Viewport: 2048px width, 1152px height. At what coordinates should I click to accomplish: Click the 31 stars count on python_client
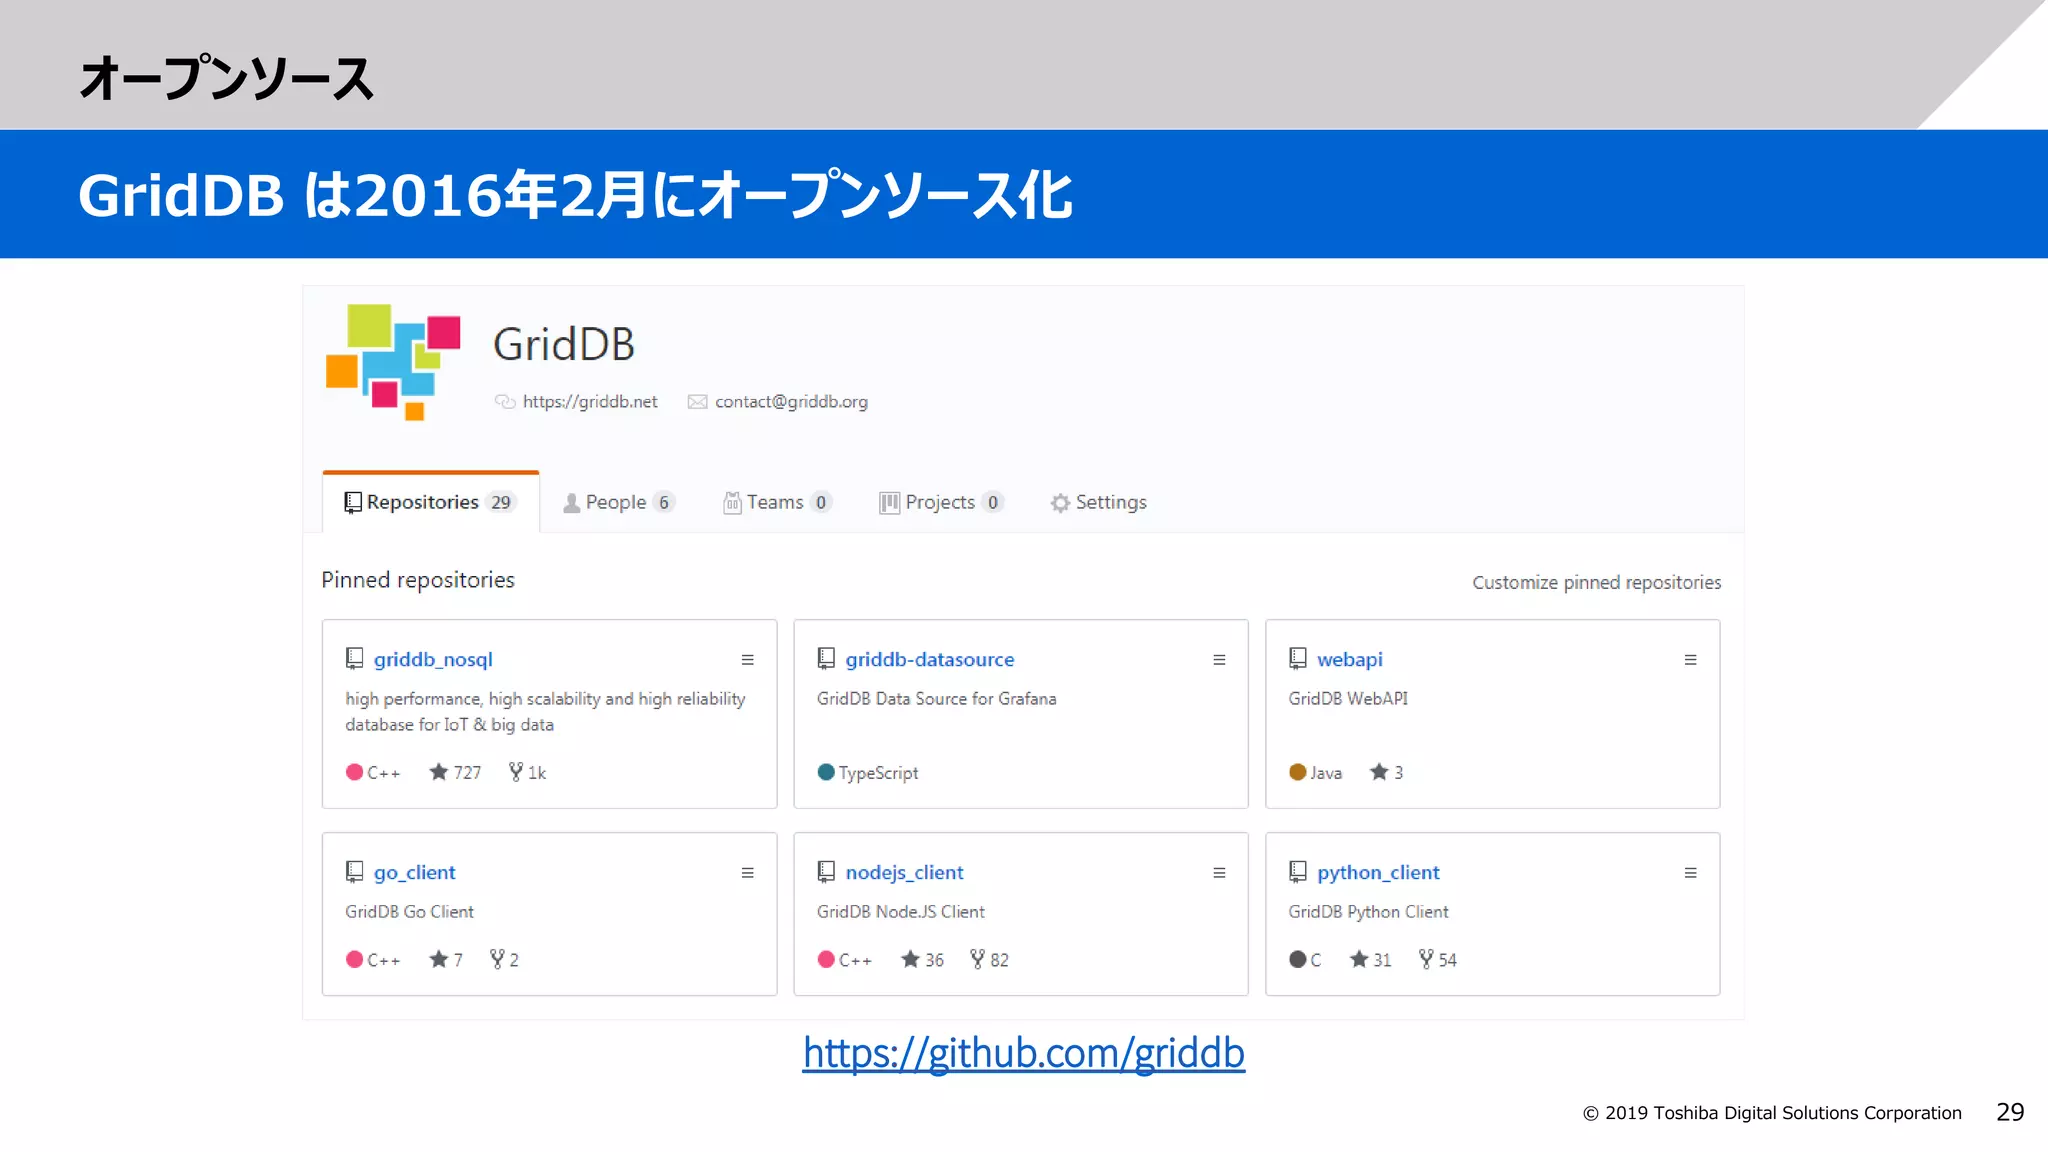pos(1370,959)
